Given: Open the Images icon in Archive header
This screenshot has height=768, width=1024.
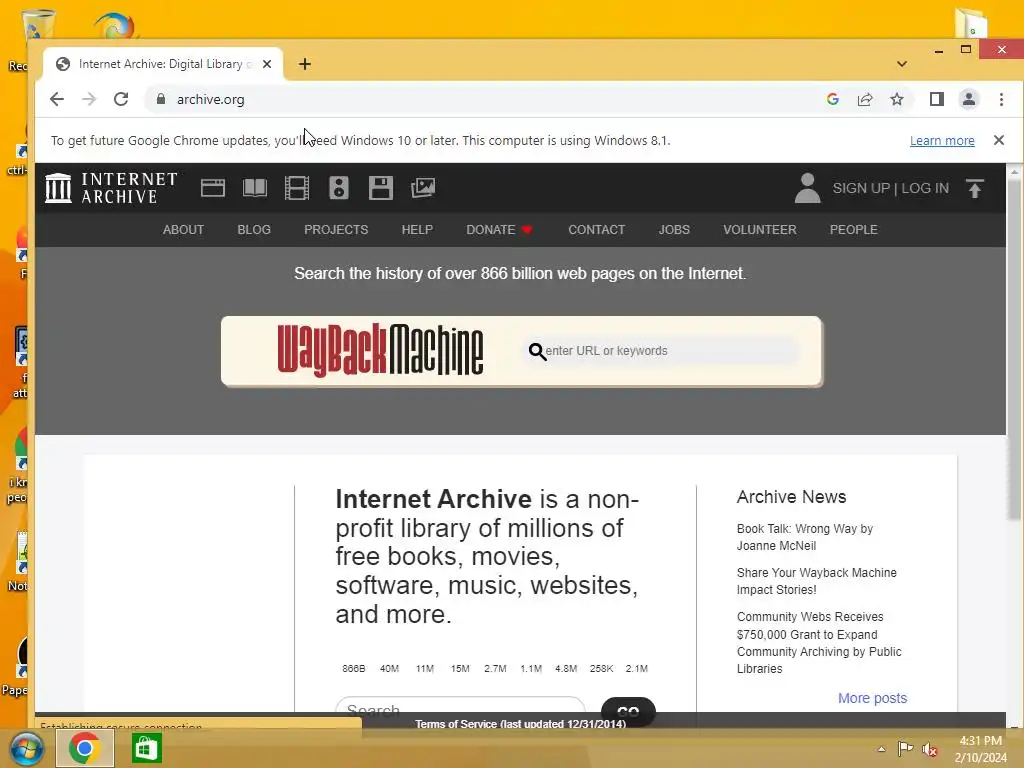Looking at the screenshot, I should pos(423,188).
